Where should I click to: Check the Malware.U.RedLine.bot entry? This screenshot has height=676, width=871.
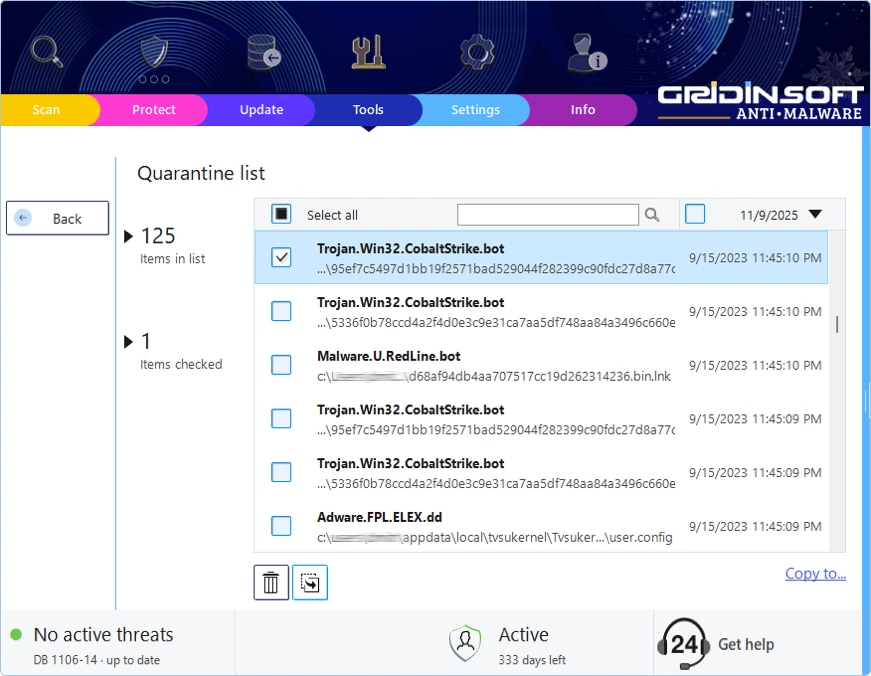(280, 364)
